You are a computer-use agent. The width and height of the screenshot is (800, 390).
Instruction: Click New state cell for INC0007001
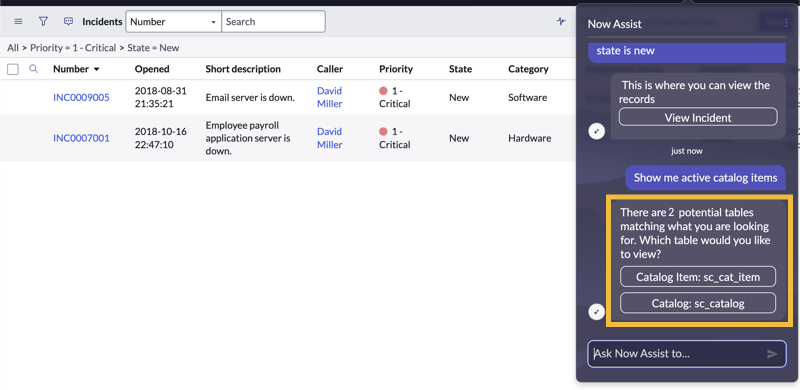point(459,138)
